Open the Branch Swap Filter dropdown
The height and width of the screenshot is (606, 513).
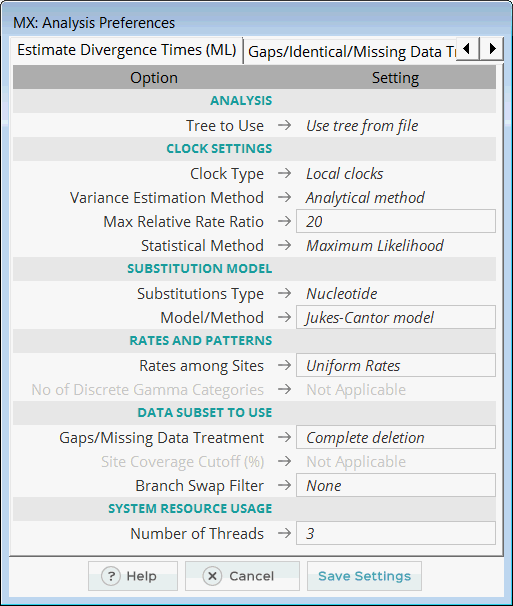pos(396,485)
